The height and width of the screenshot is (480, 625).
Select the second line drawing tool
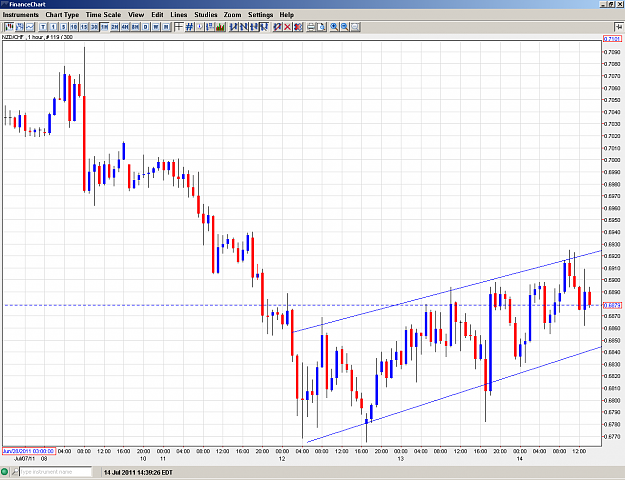click(x=244, y=27)
